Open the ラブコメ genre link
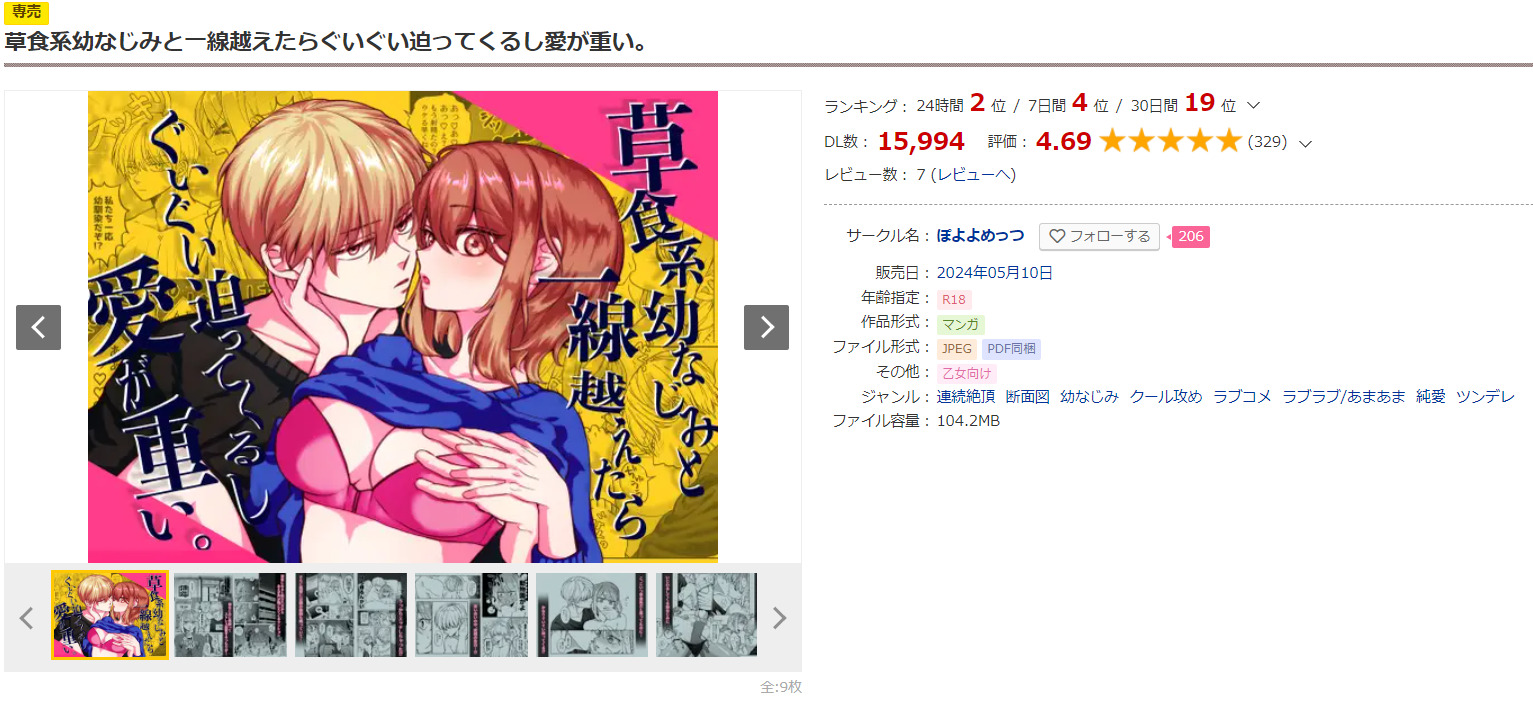Viewport: 1533px width, 703px height. (1242, 397)
